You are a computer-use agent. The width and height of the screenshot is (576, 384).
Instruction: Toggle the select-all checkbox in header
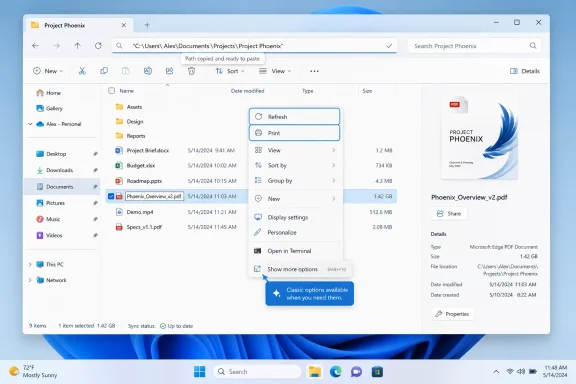[x=111, y=90]
